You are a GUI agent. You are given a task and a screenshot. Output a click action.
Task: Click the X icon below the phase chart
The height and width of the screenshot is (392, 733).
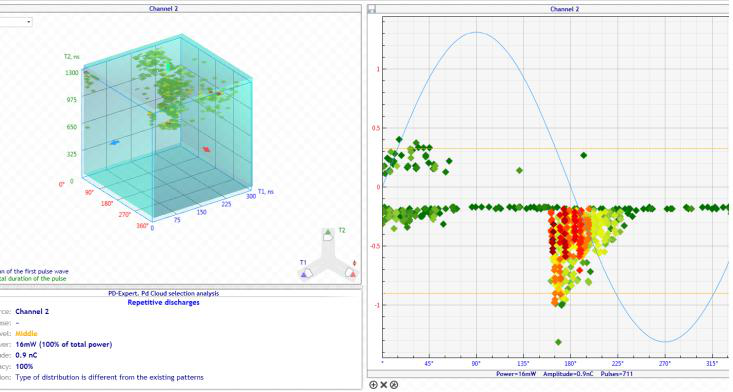[x=384, y=385]
